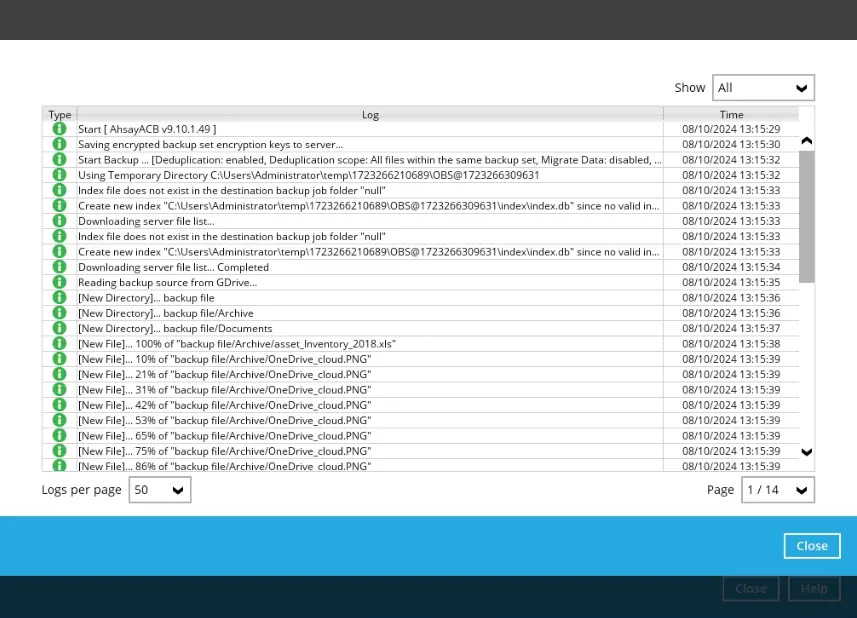This screenshot has height=618, width=857.
Task: Click the scrollbar down arrow
Action: (x=806, y=453)
